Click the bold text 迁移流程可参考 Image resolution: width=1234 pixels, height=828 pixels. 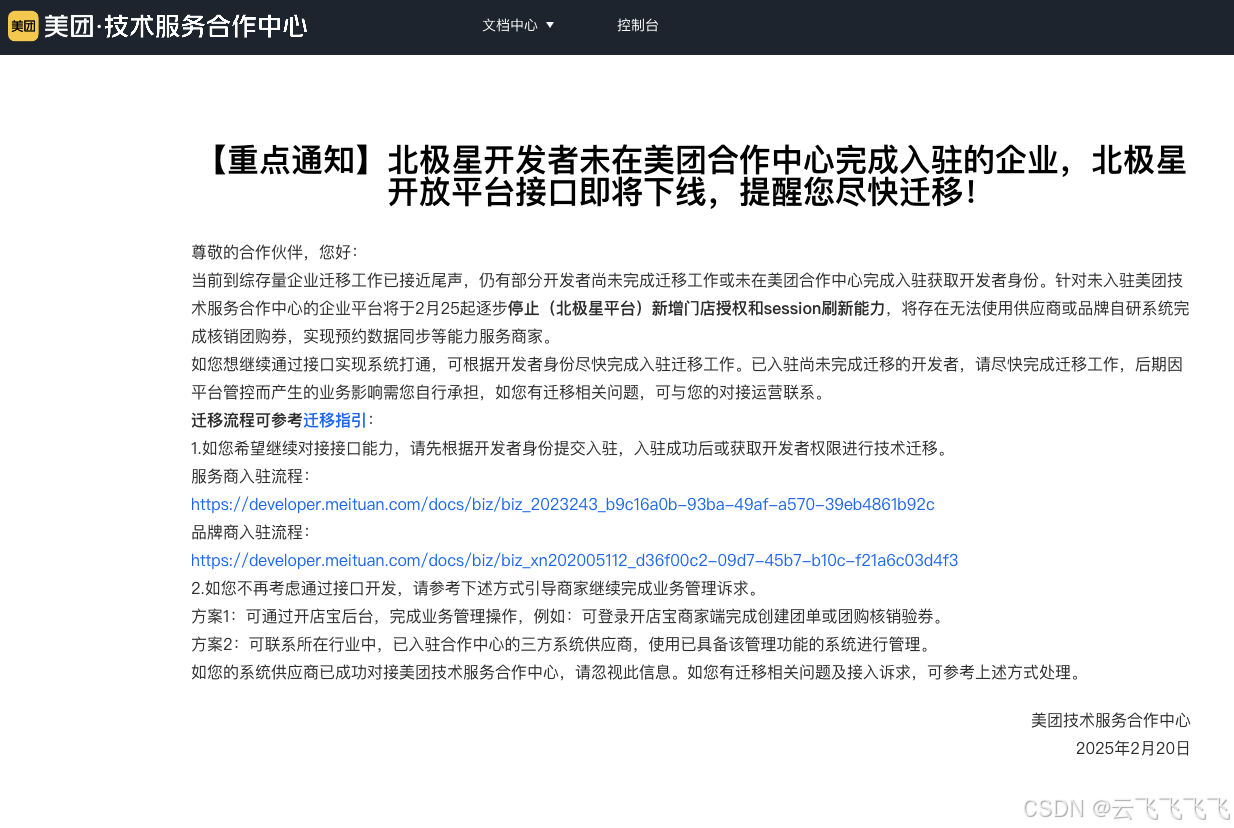point(247,420)
